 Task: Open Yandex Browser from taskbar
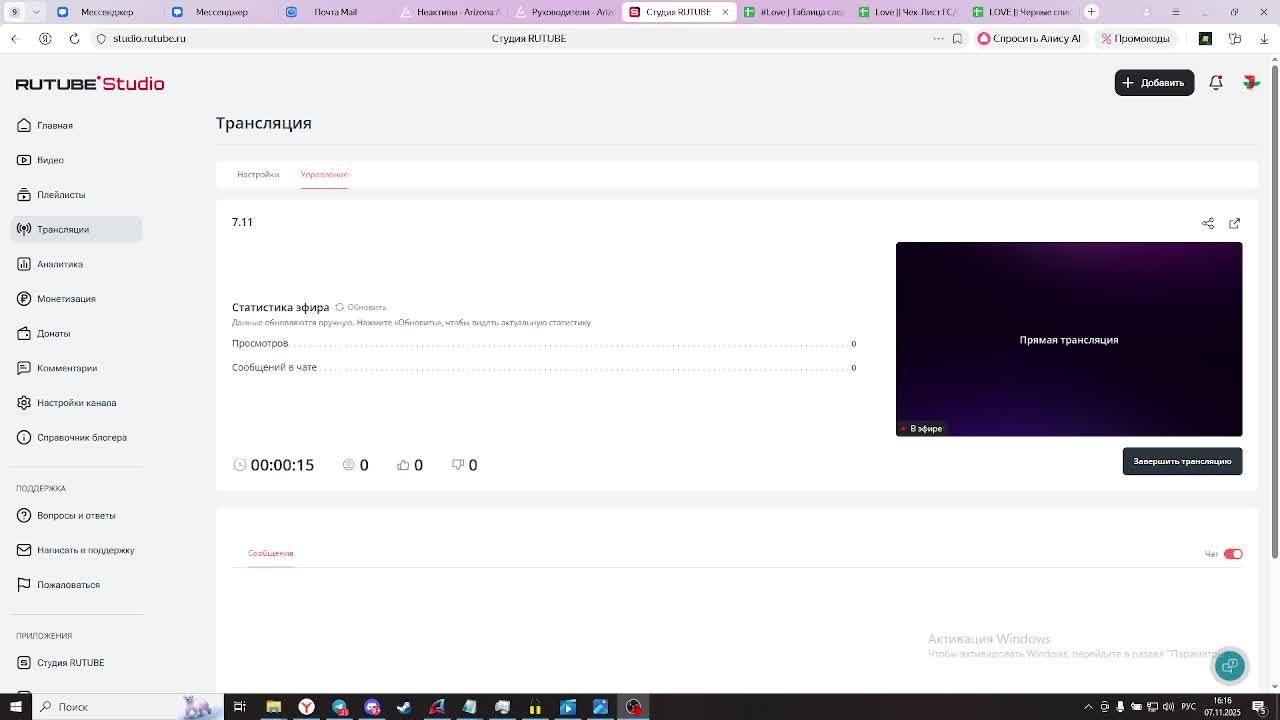pyautogui.click(x=306, y=707)
